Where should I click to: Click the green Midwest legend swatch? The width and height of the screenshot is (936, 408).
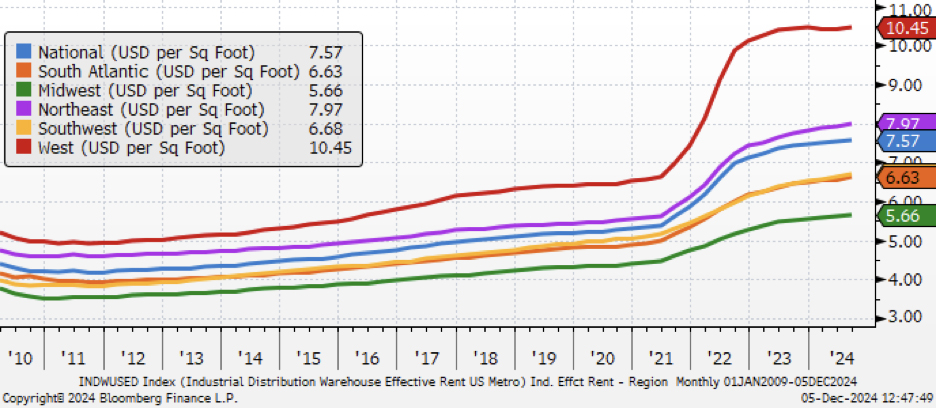pos(23,91)
